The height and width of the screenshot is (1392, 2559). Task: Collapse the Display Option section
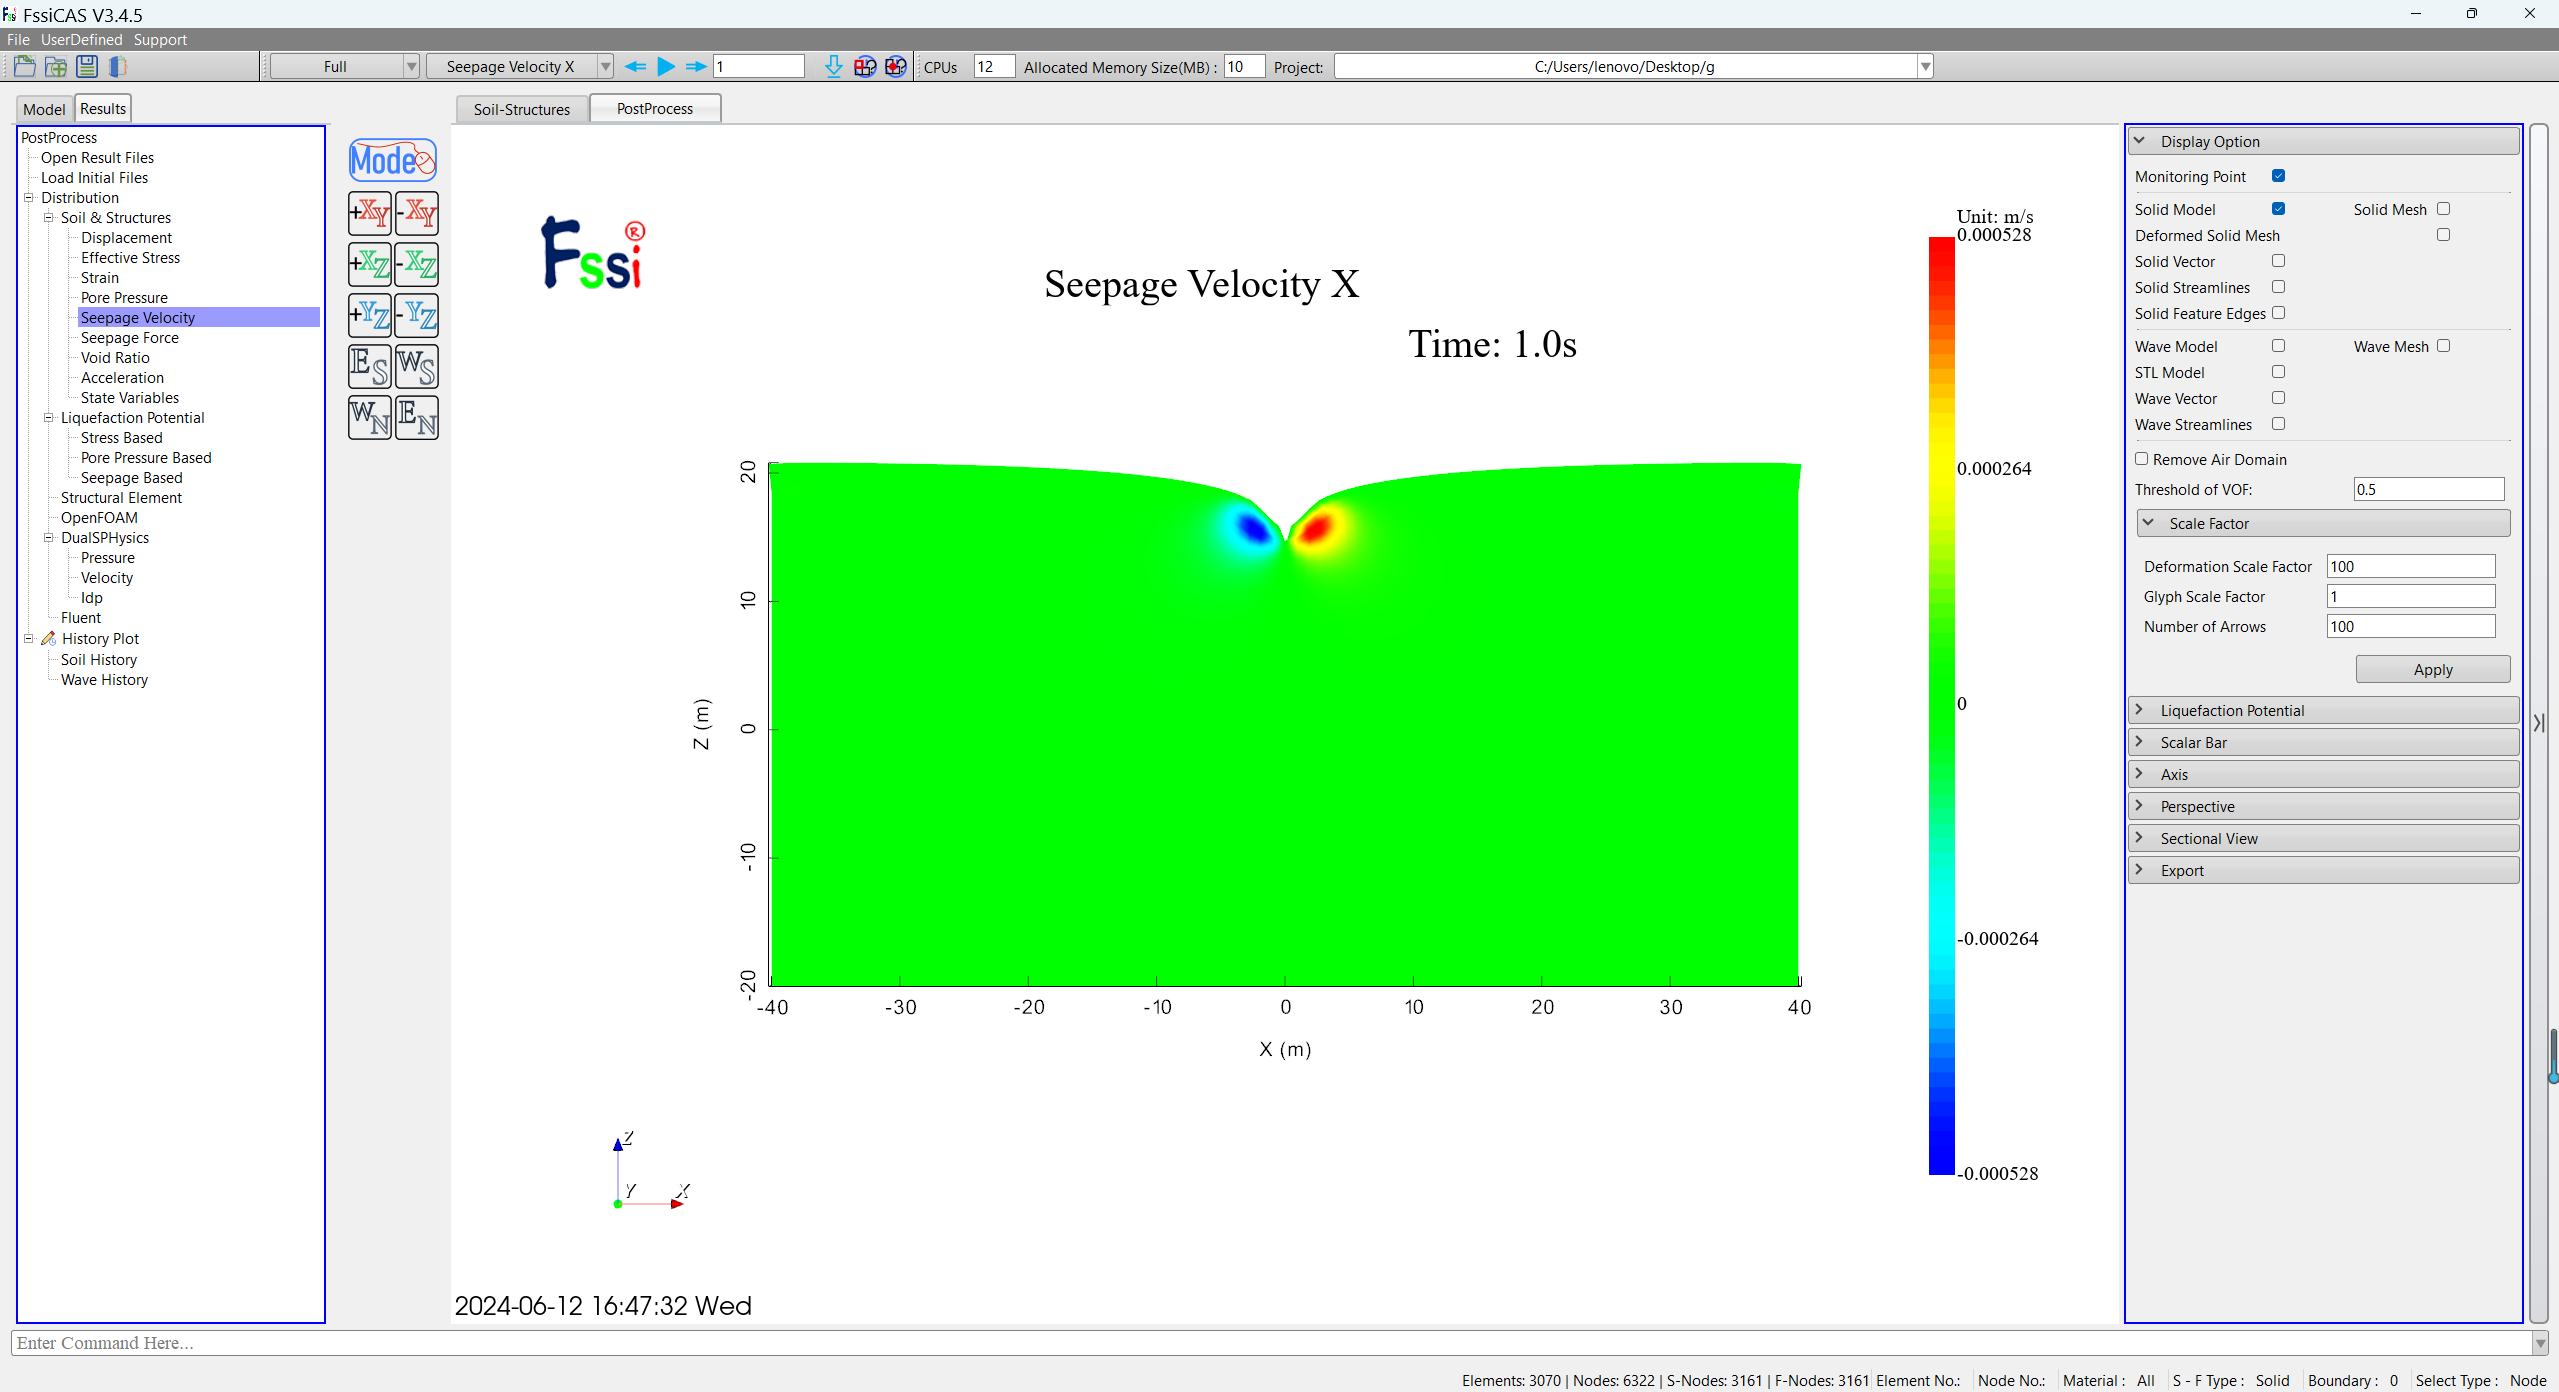(x=2323, y=142)
